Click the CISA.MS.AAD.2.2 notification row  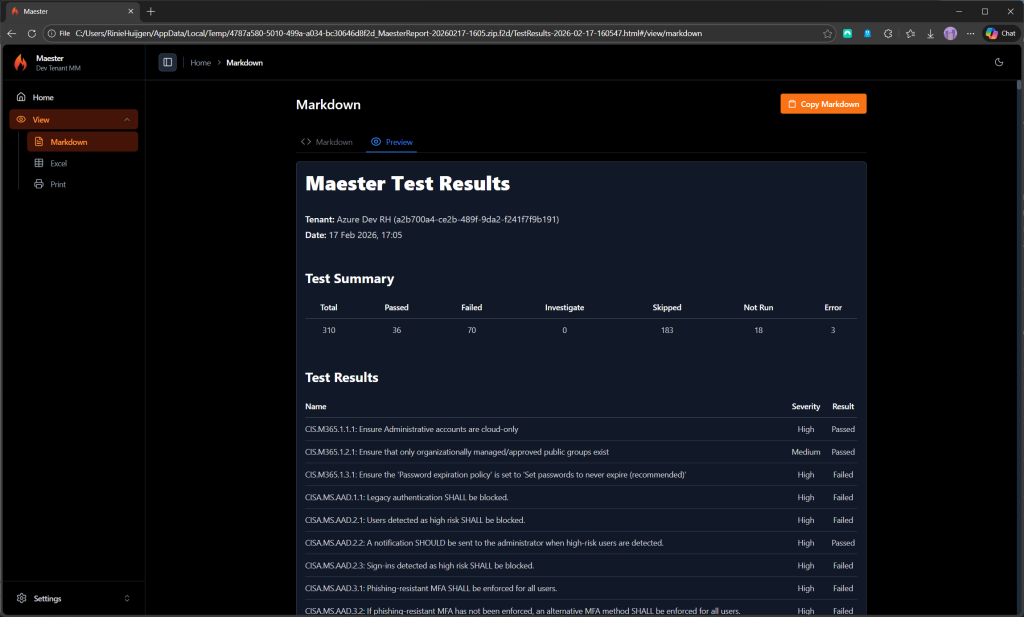click(581, 543)
